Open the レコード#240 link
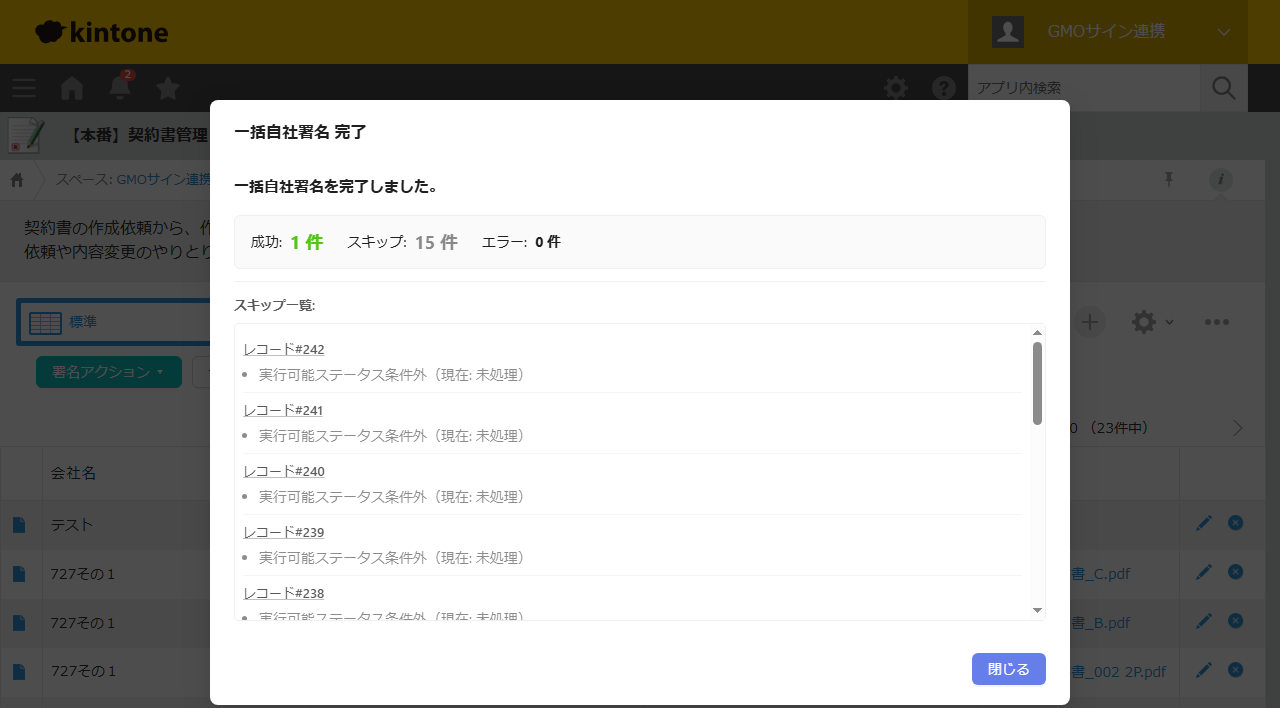Viewport: 1280px width, 708px height. pyautogui.click(x=284, y=471)
